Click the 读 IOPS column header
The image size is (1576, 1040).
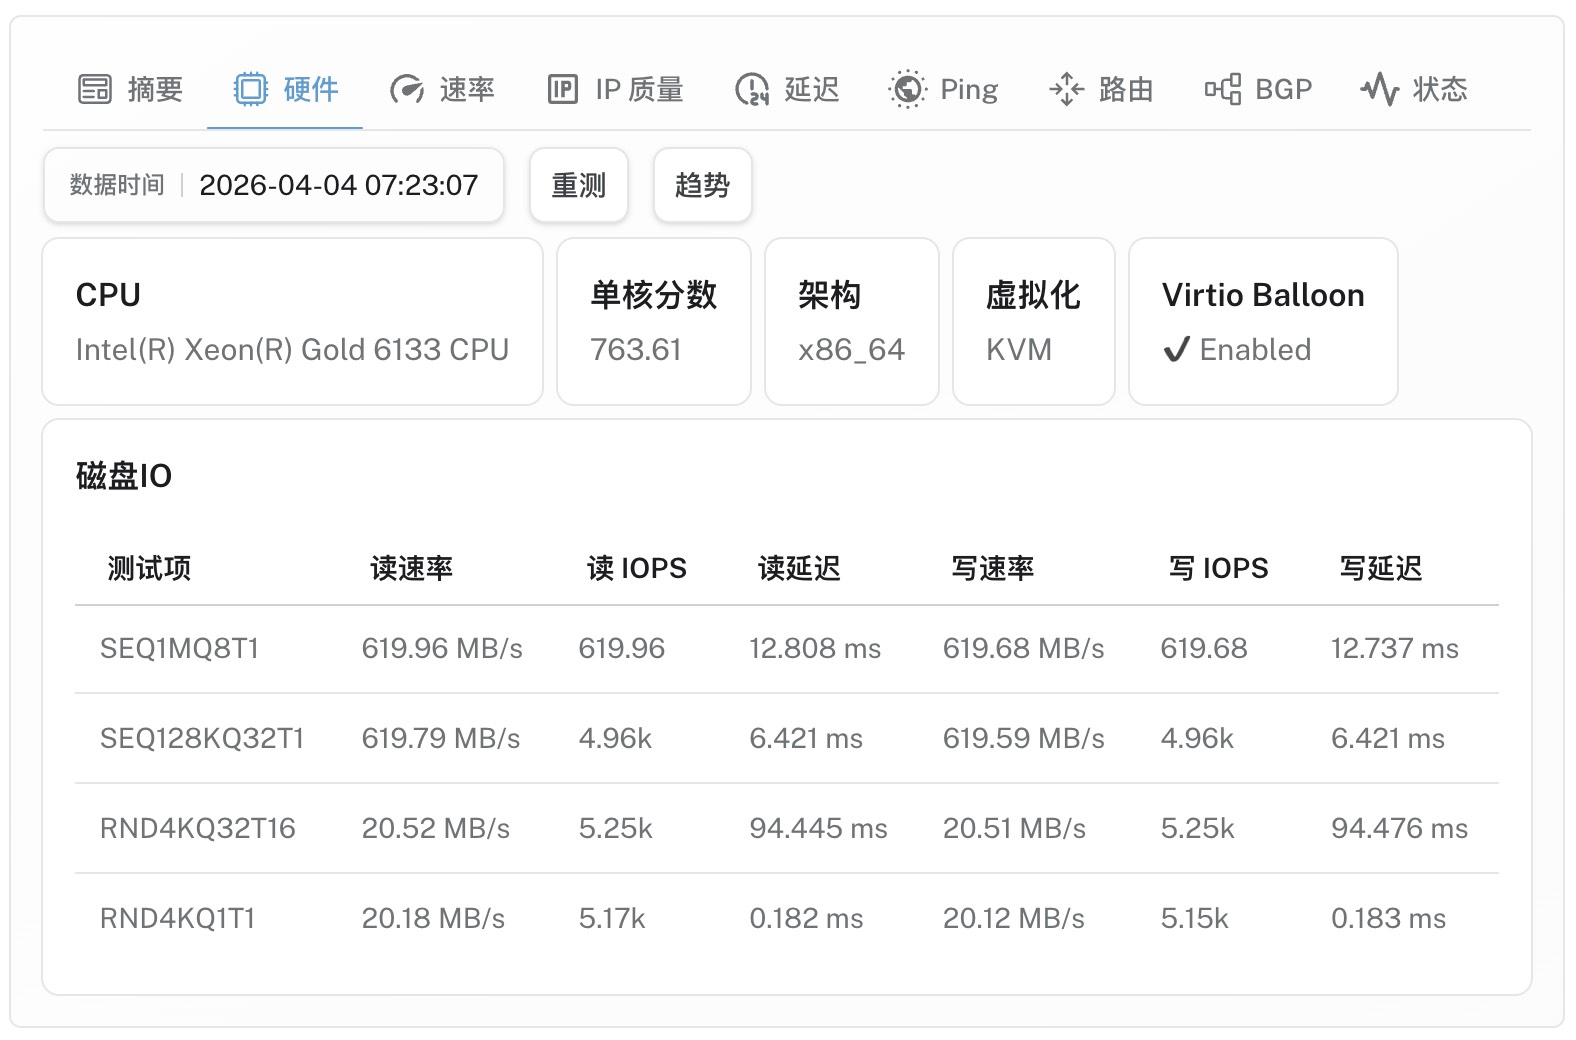pos(637,568)
